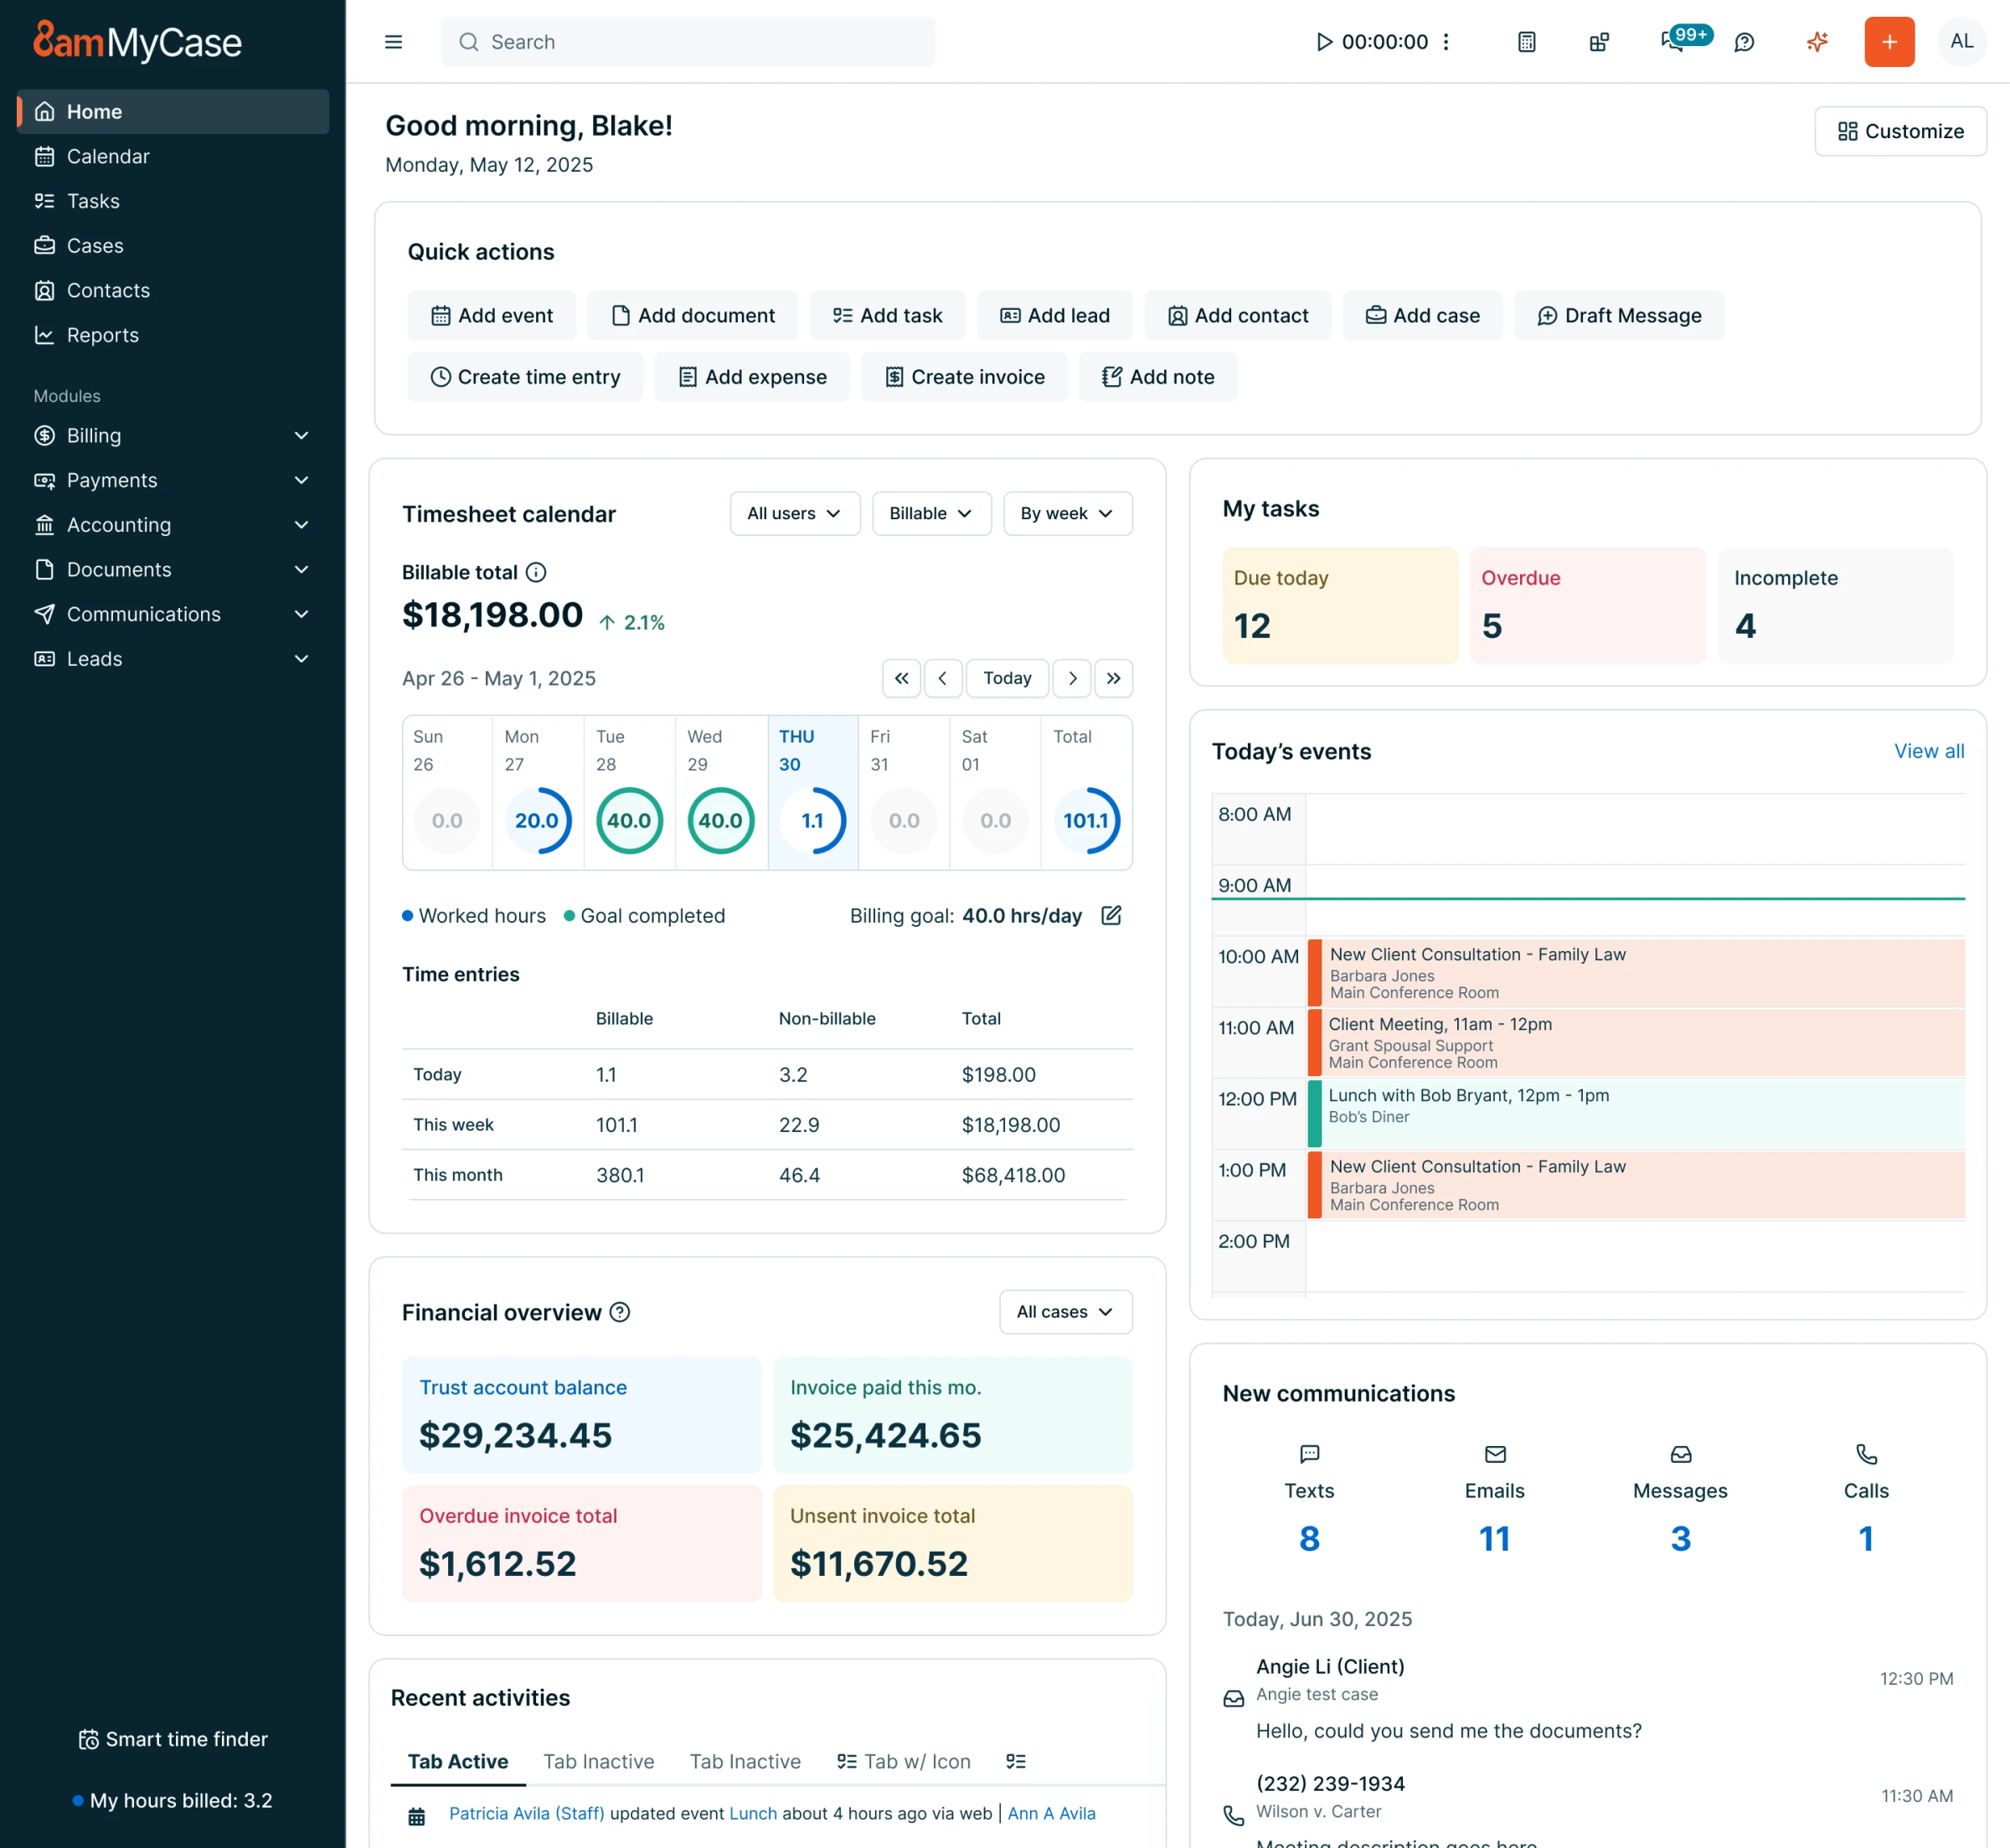This screenshot has width=2010, height=1848.
Task: Open the Emails icon in New communications
Action: pyautogui.click(x=1494, y=1455)
